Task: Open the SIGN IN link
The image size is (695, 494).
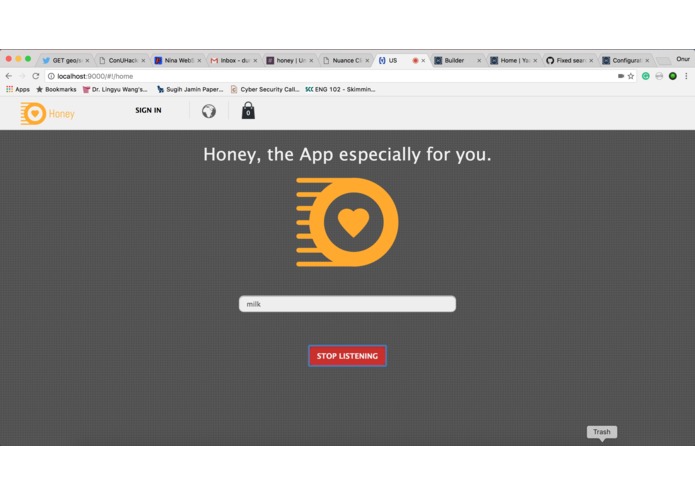Action: pyautogui.click(x=148, y=110)
